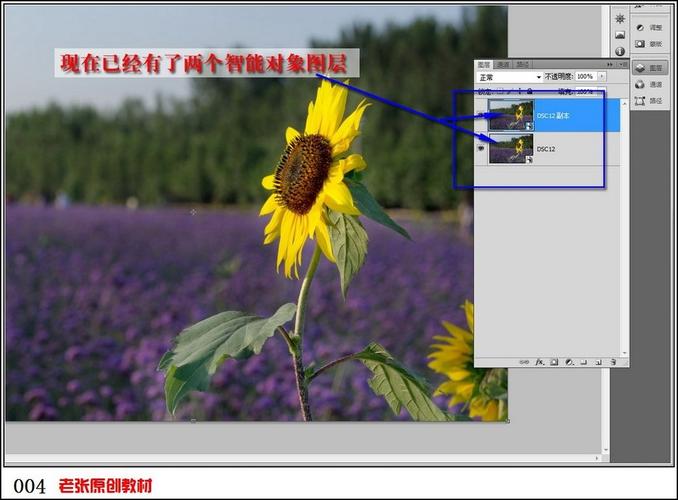The image size is (678, 500).
Task: Switch to the 路径 tab in layers panel
Action: click(522, 64)
